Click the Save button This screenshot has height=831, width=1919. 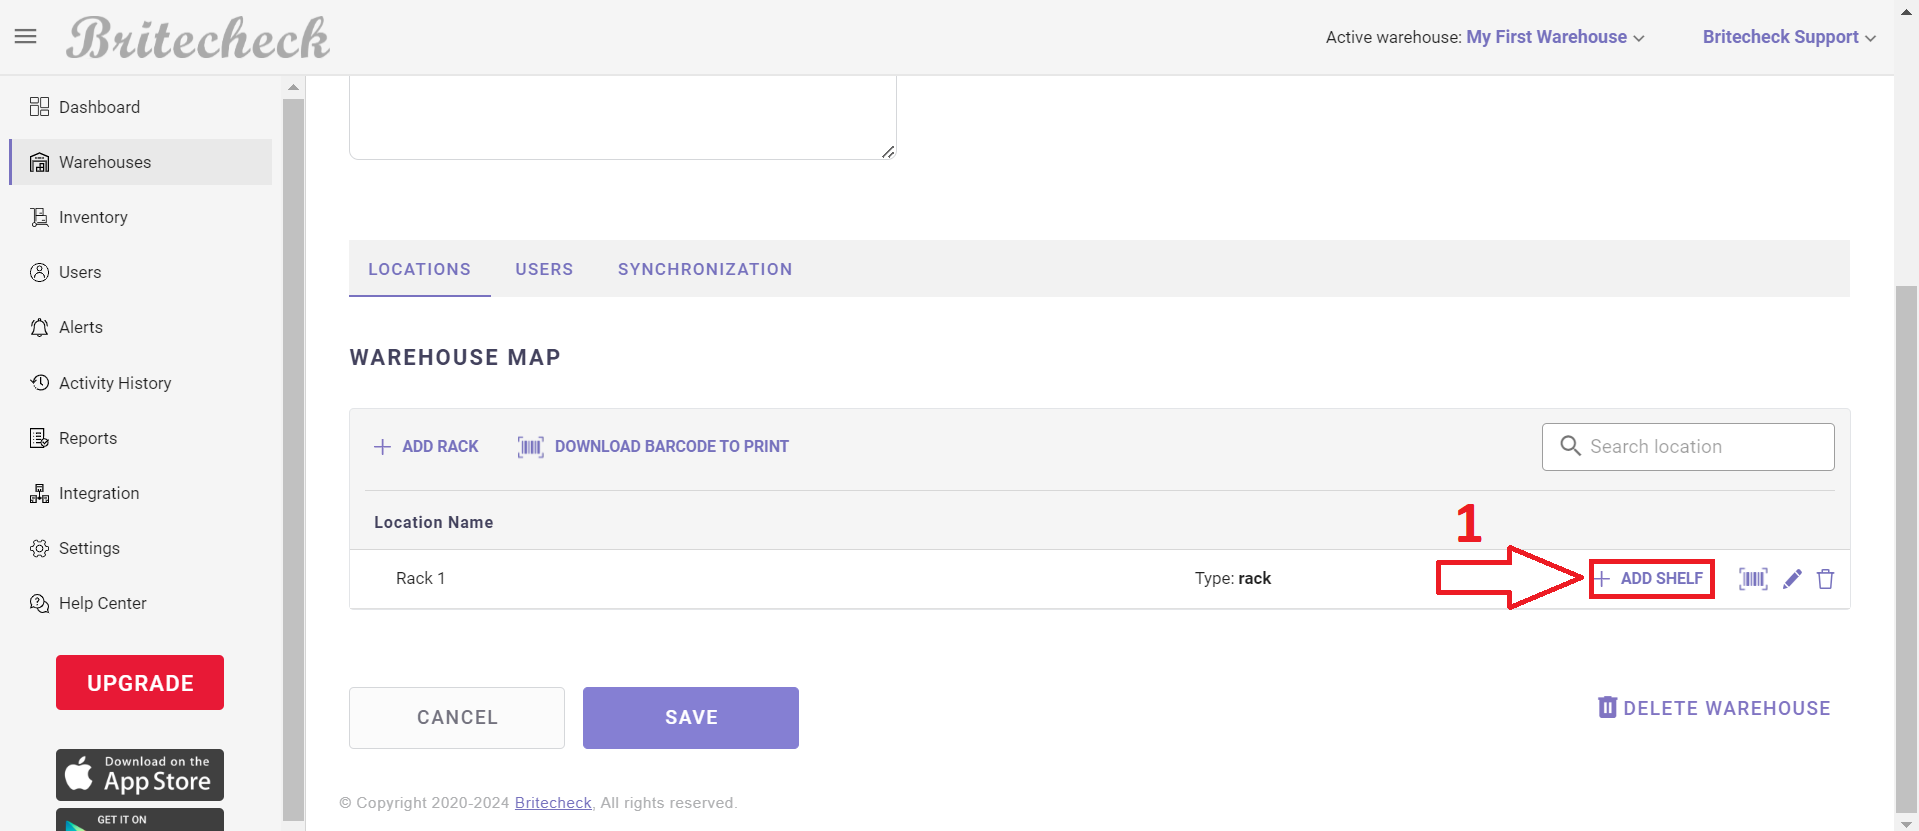[691, 717]
